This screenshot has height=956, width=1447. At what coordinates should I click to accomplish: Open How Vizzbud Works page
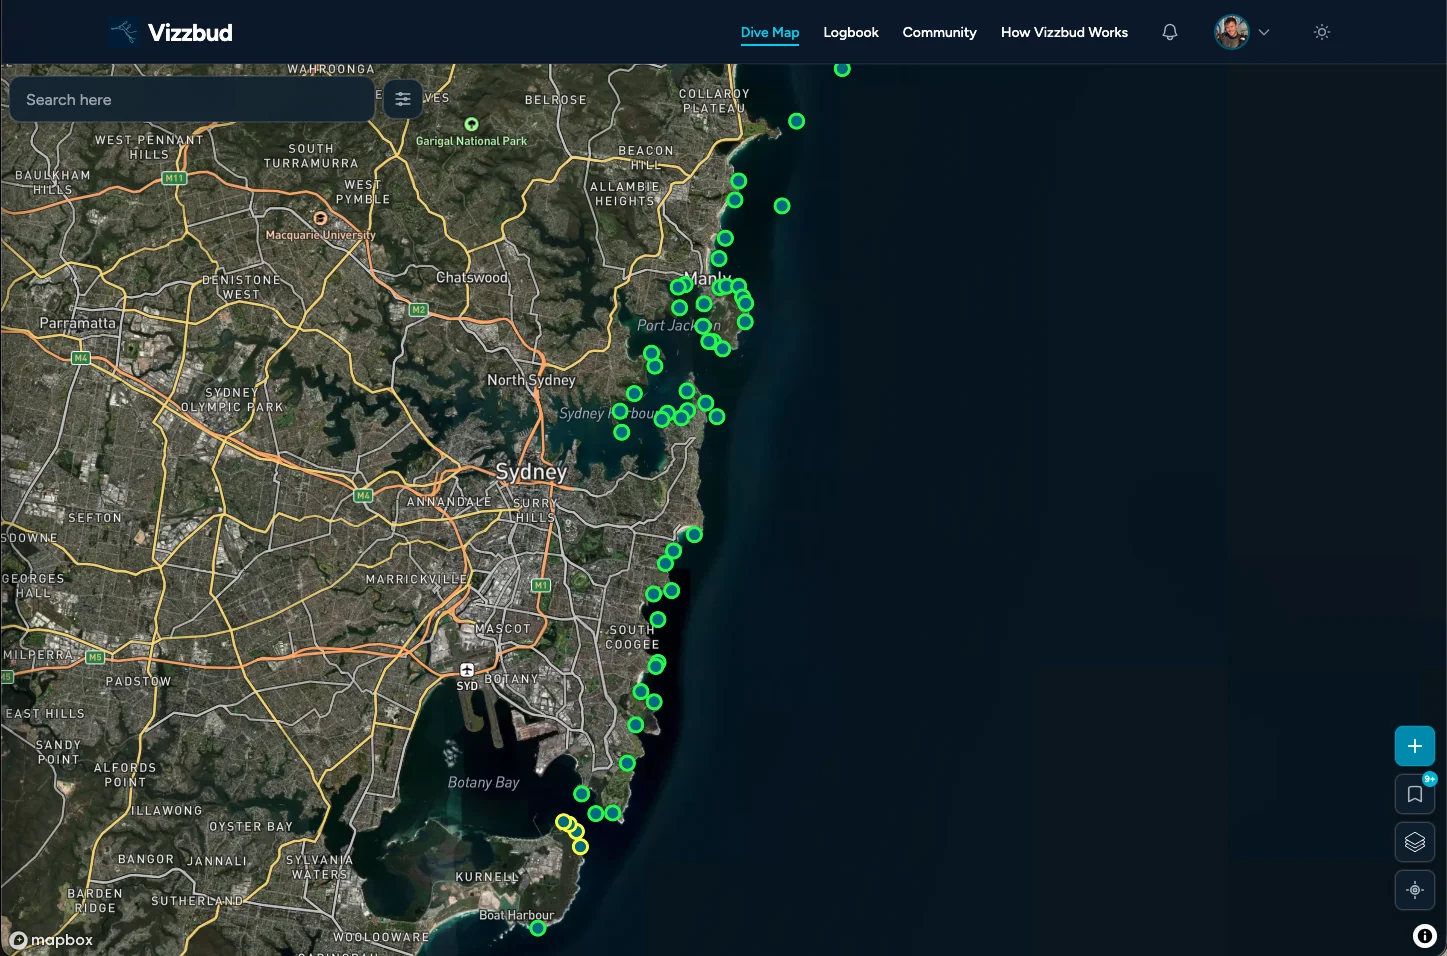pos(1064,32)
